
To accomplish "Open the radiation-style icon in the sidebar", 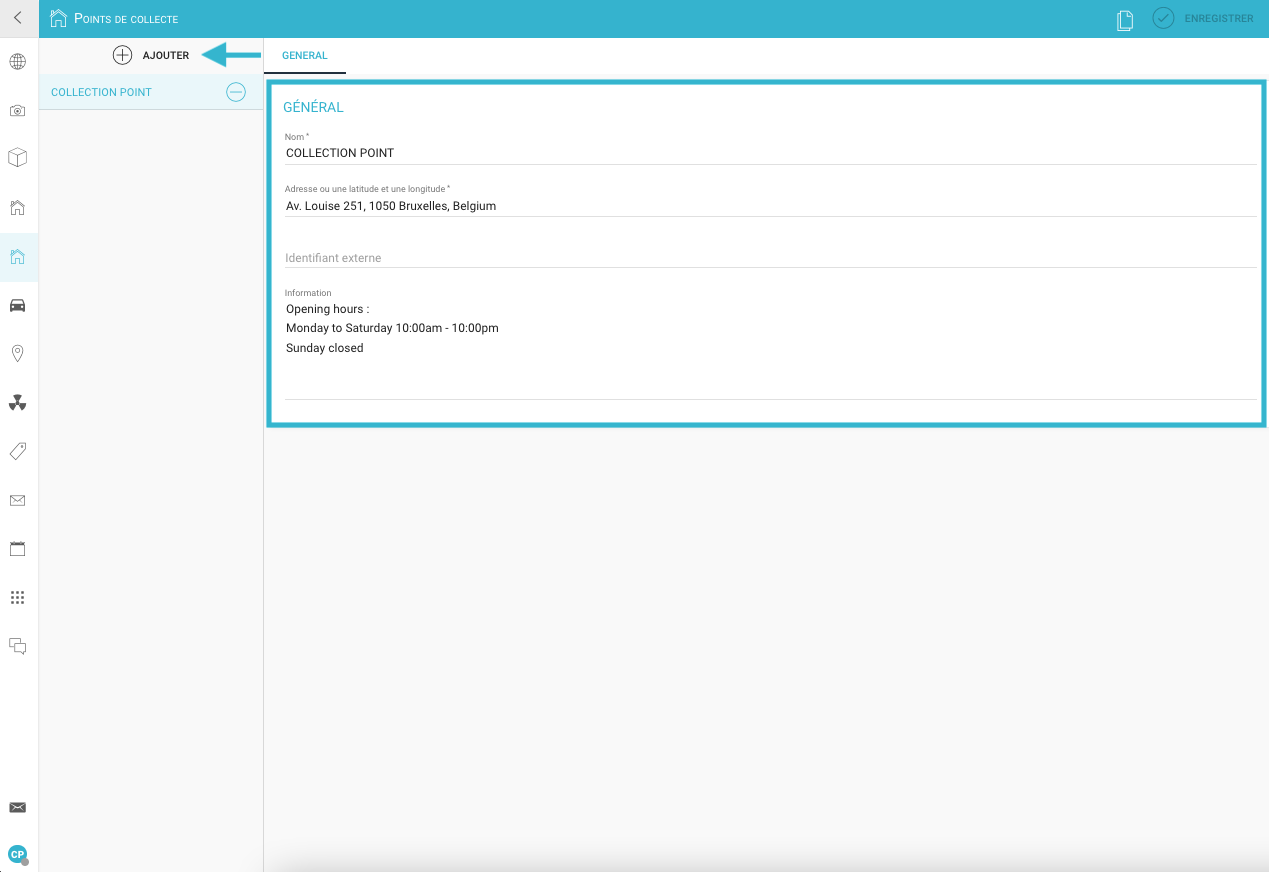I will pos(17,403).
